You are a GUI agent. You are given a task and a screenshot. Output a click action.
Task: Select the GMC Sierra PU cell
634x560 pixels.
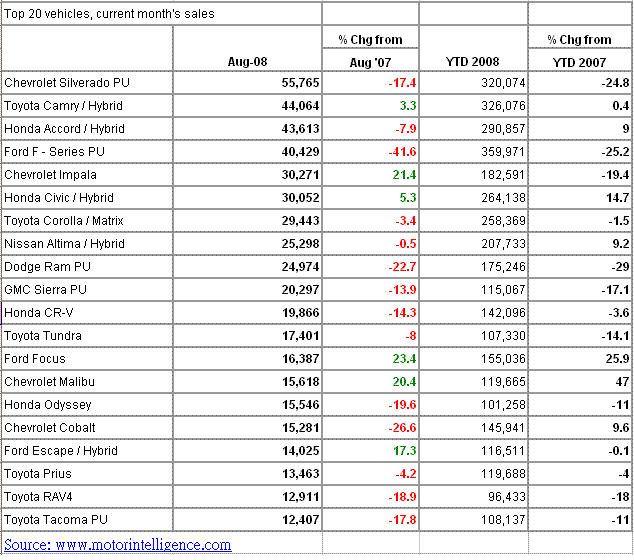pos(87,290)
